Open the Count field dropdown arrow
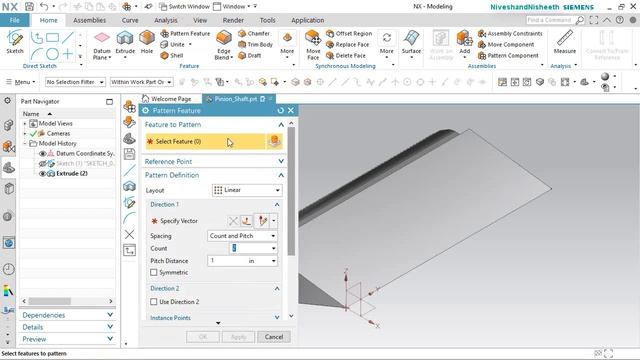Image resolution: width=640 pixels, height=360 pixels. 273,248
